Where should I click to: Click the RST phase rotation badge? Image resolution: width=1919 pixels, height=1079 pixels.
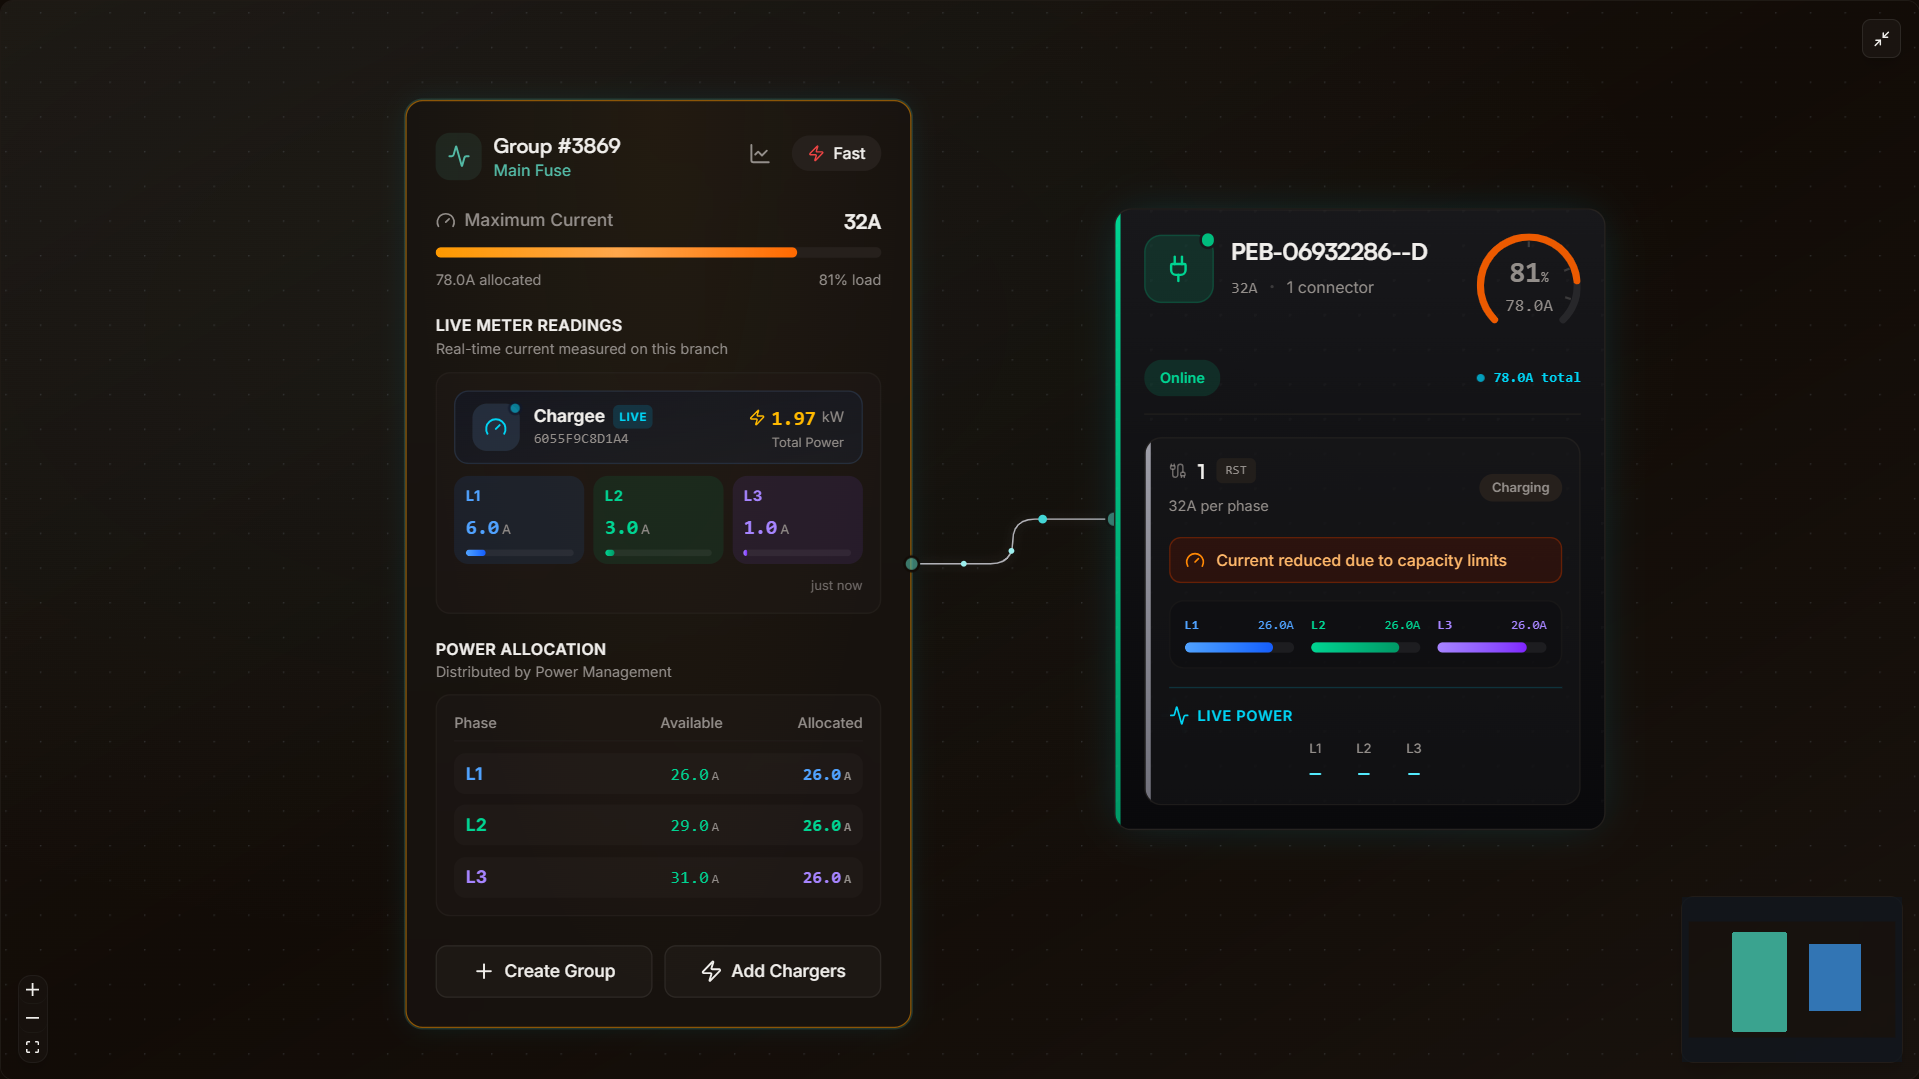point(1235,470)
